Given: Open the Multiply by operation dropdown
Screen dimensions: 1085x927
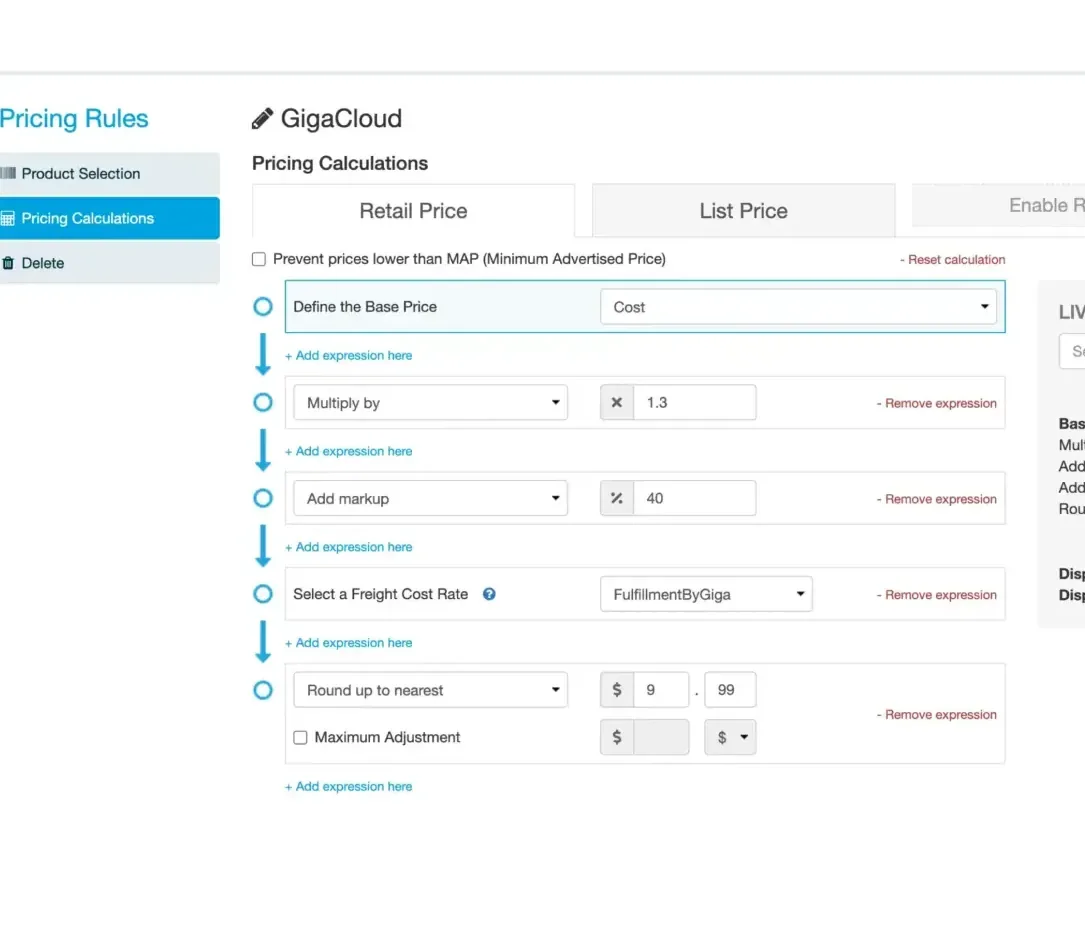Looking at the screenshot, I should click(430, 403).
